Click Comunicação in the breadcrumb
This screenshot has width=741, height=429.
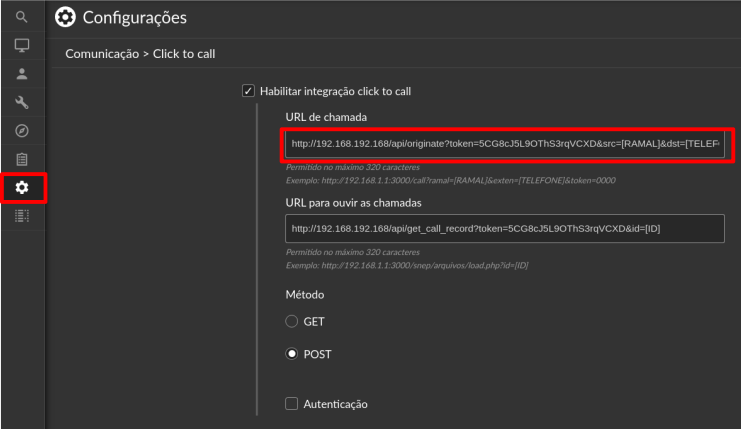tap(102, 54)
